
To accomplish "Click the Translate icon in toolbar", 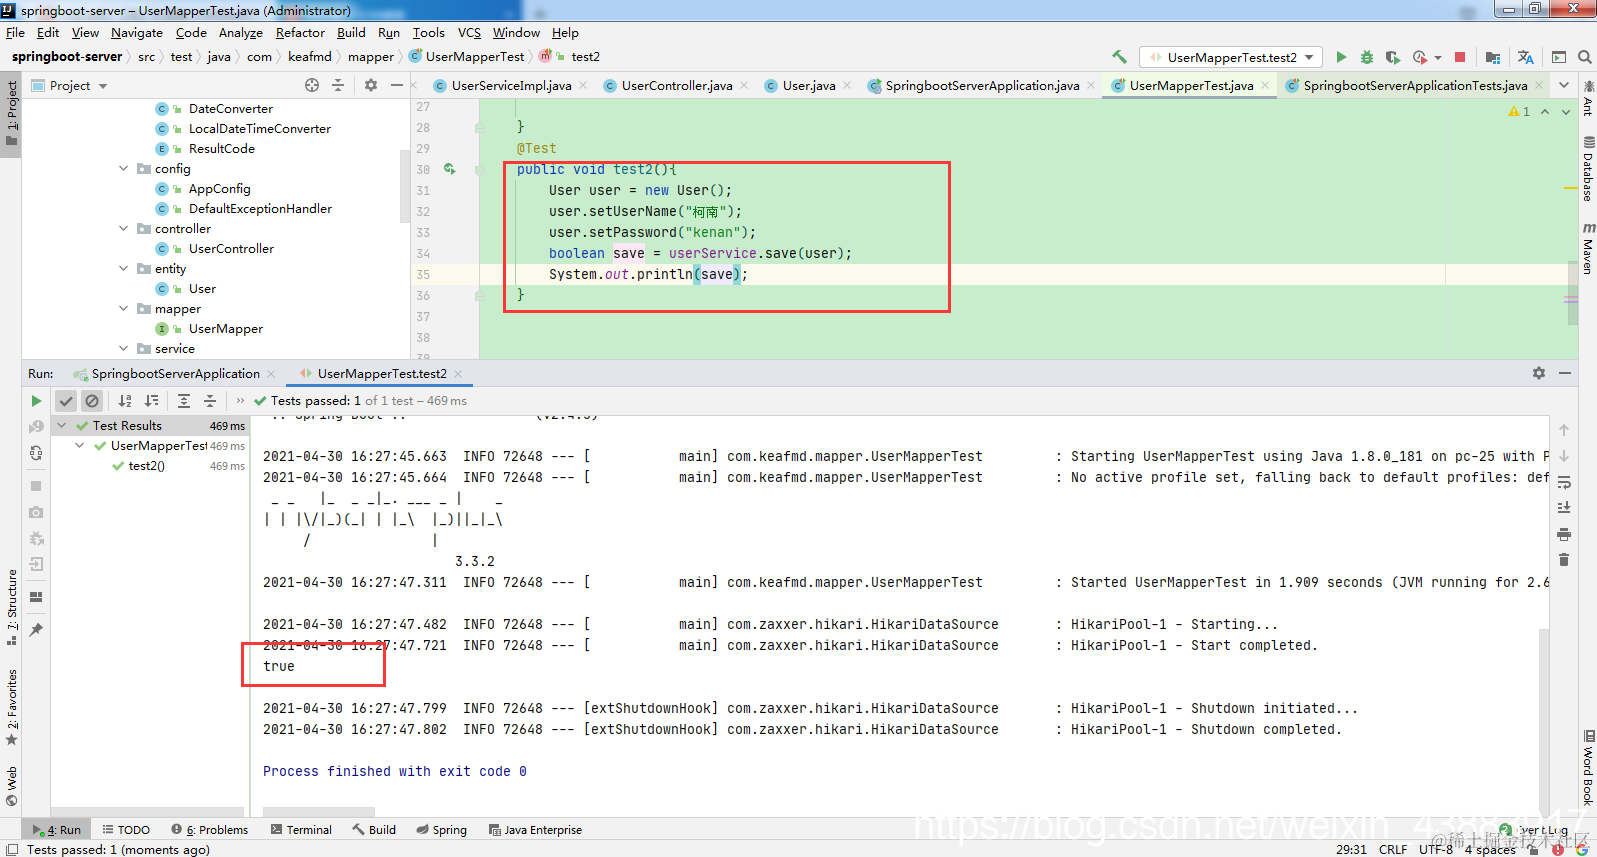I will [1525, 57].
